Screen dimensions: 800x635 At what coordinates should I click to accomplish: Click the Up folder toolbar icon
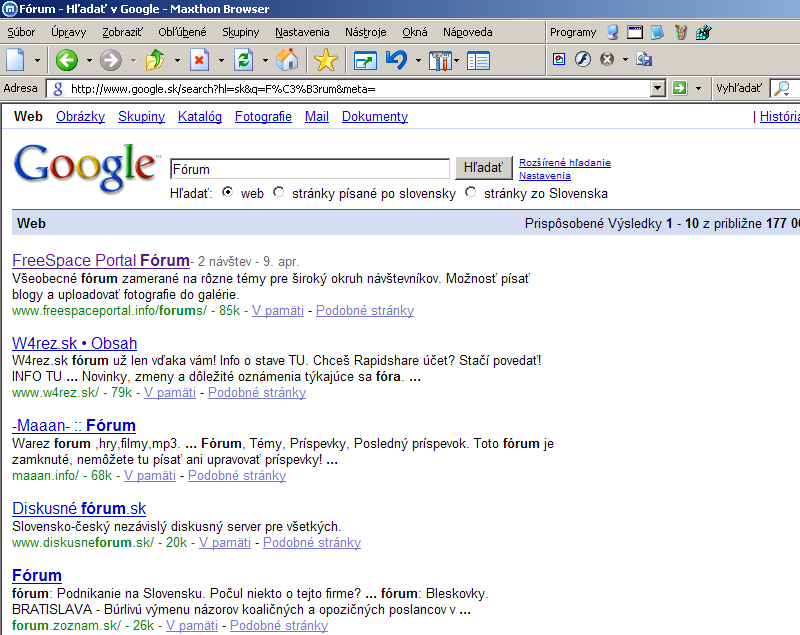pyautogui.click(x=155, y=60)
